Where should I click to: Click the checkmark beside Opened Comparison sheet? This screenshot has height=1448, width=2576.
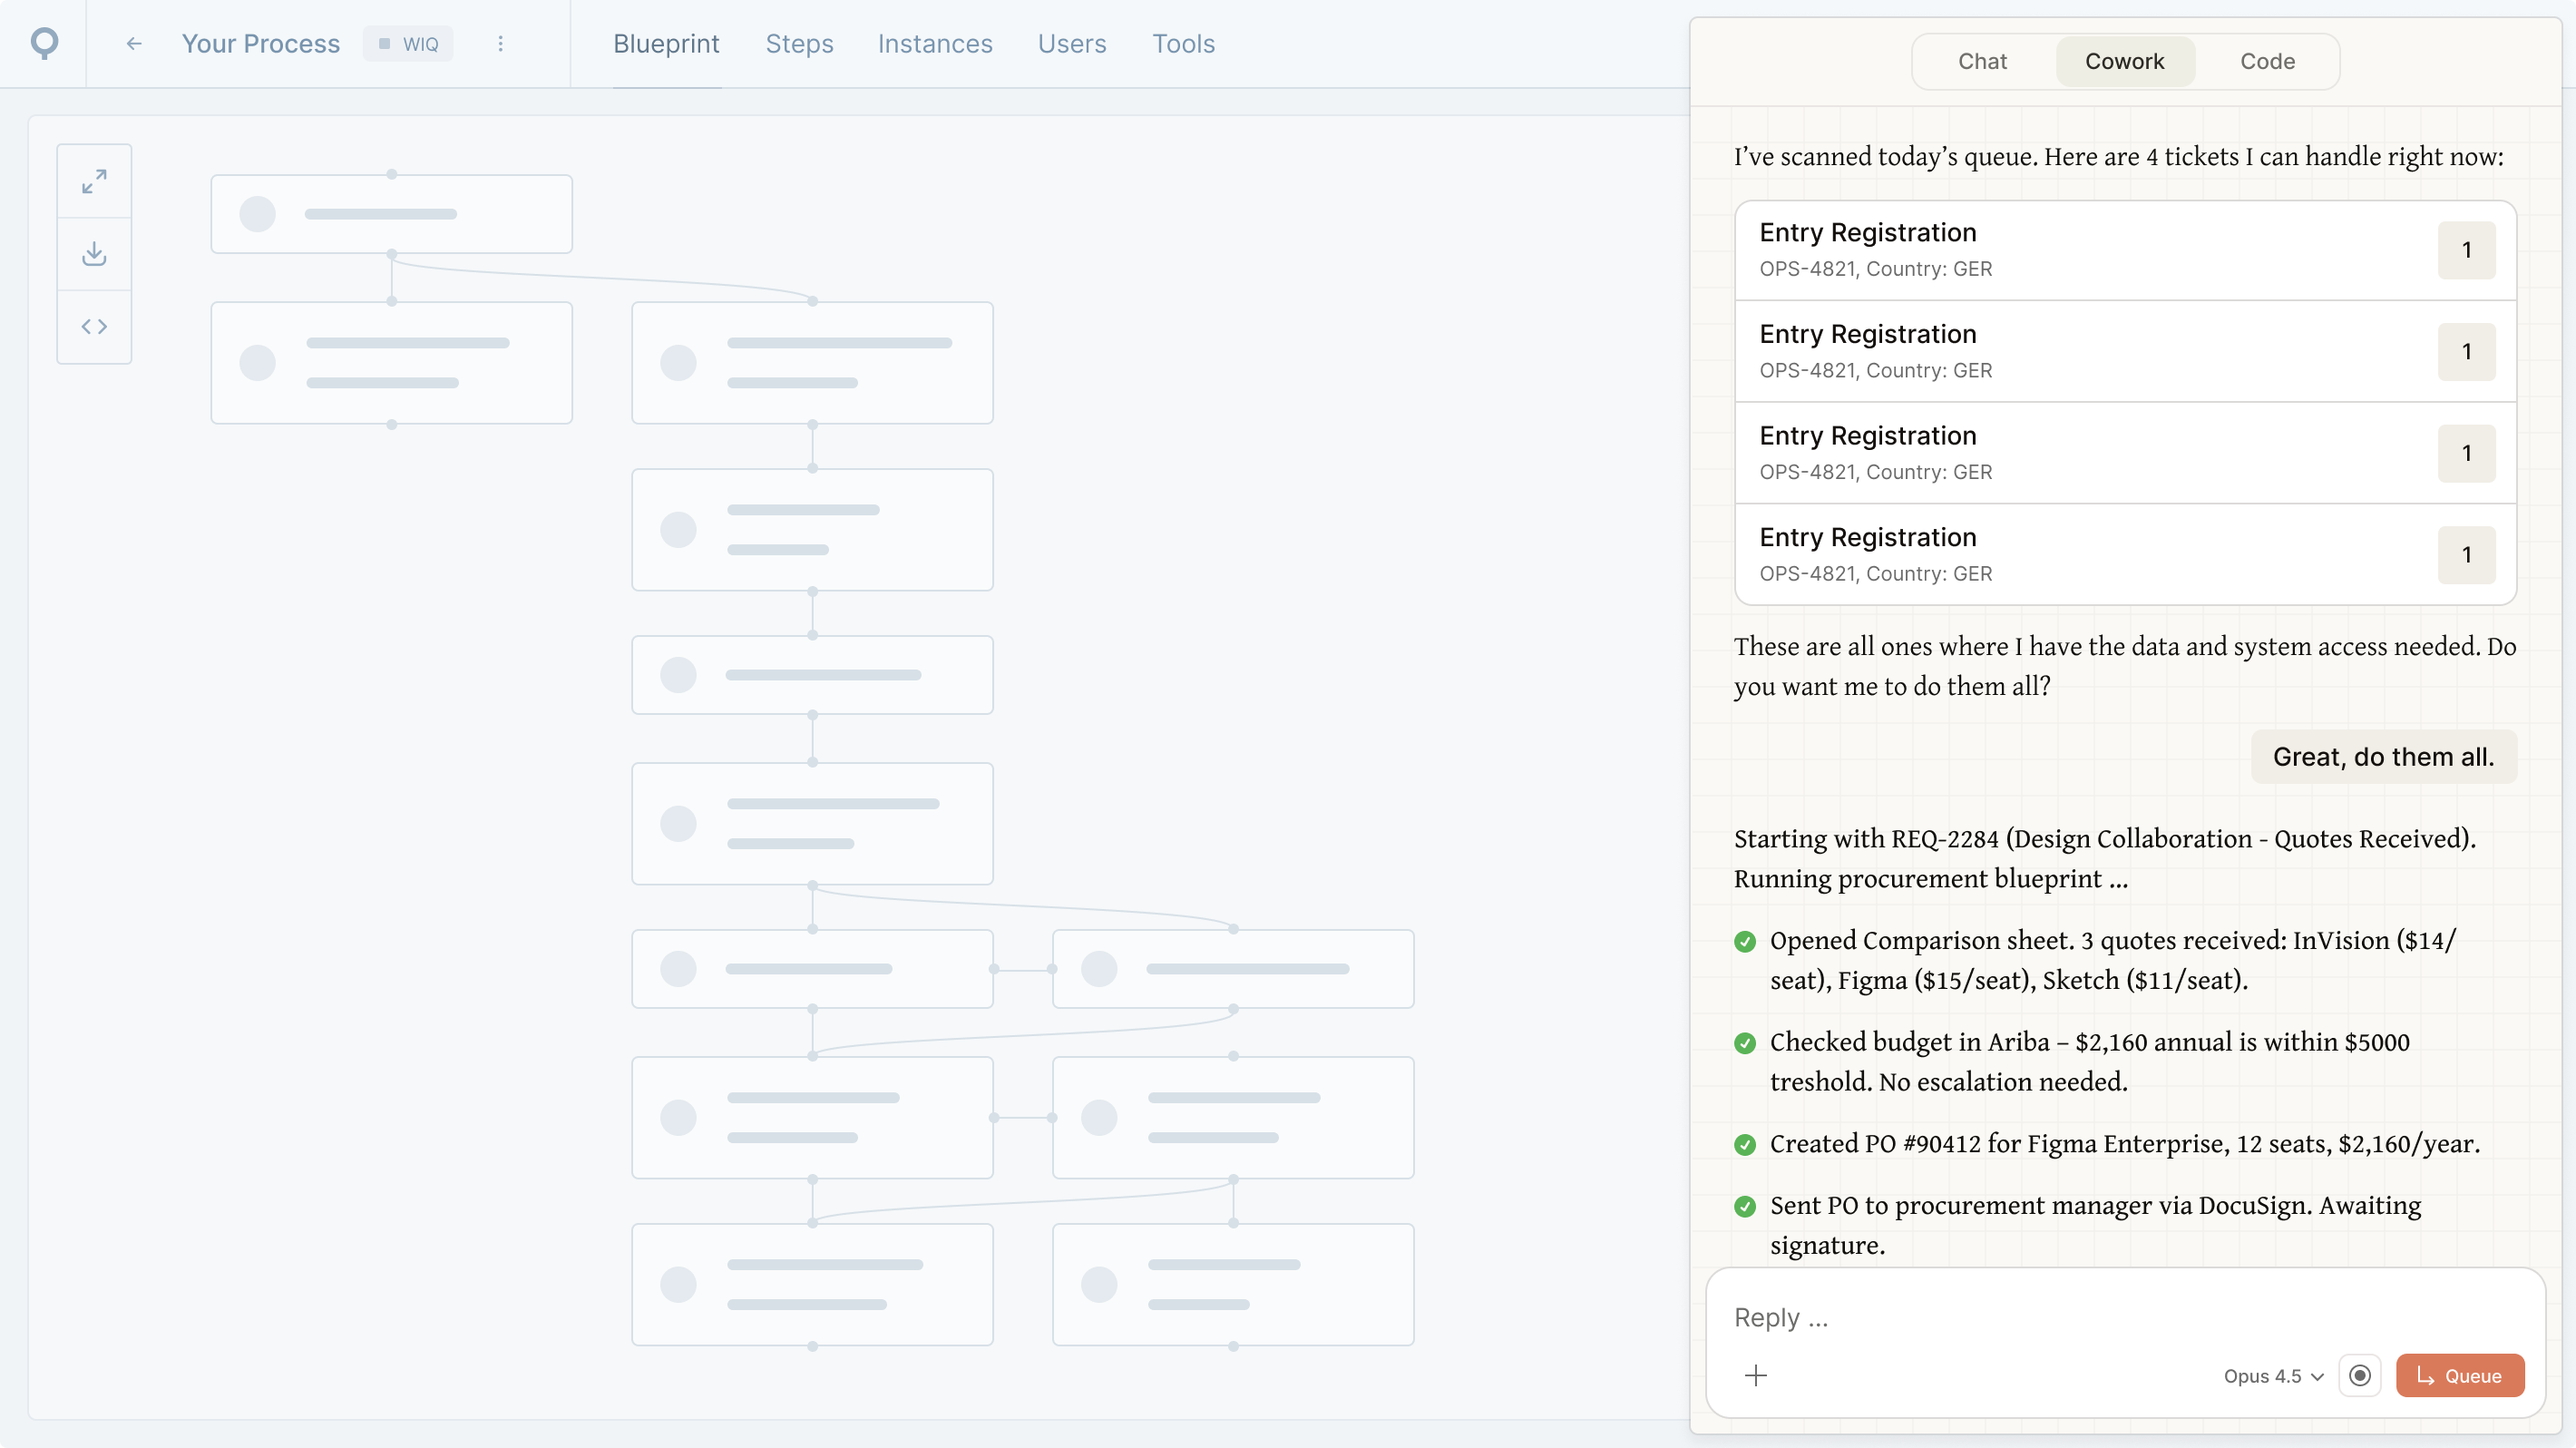pyautogui.click(x=1746, y=941)
